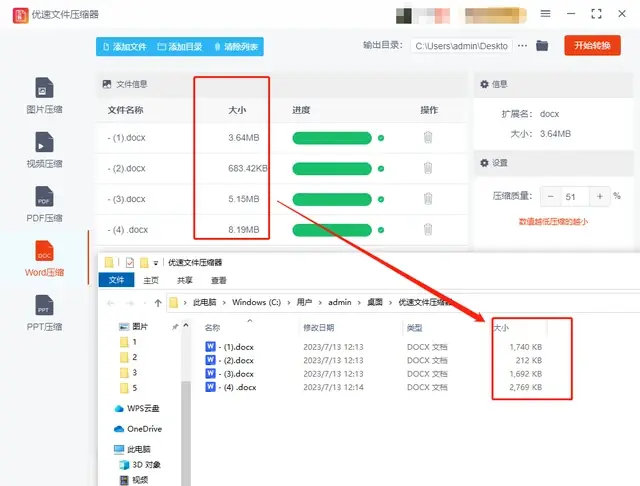Click the 清除列表 clear list button
The width and height of the screenshot is (640, 486).
236,47
